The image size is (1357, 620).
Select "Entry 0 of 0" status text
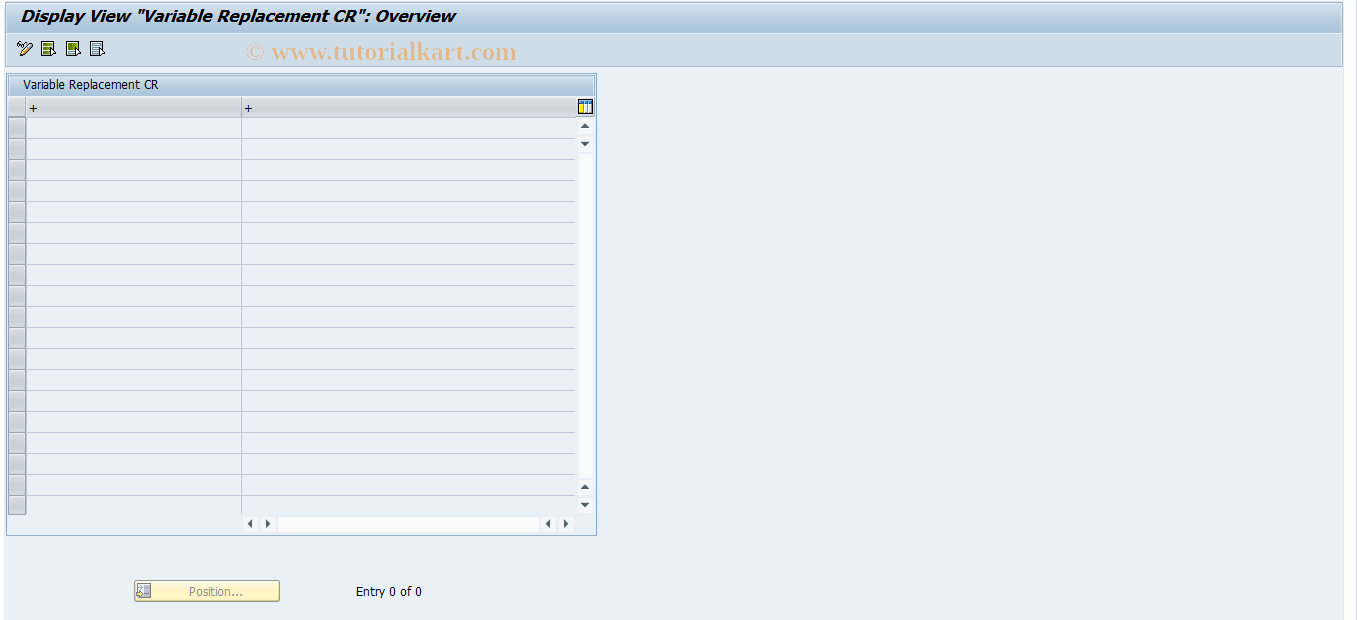(389, 592)
